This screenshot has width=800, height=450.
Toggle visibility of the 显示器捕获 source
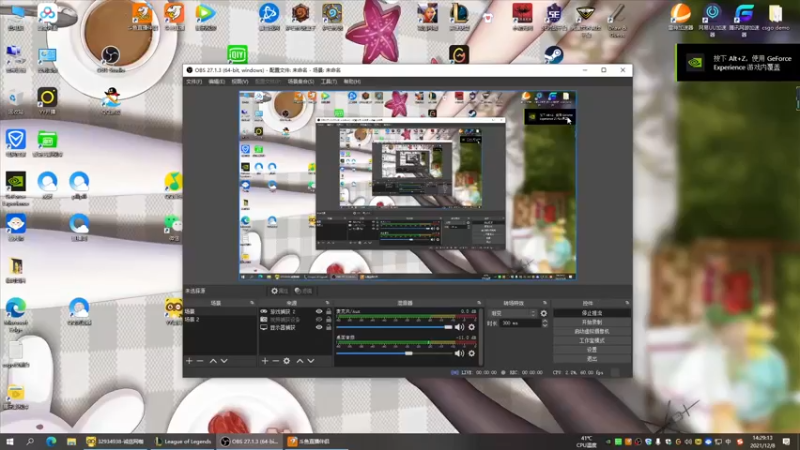pyautogui.click(x=319, y=328)
